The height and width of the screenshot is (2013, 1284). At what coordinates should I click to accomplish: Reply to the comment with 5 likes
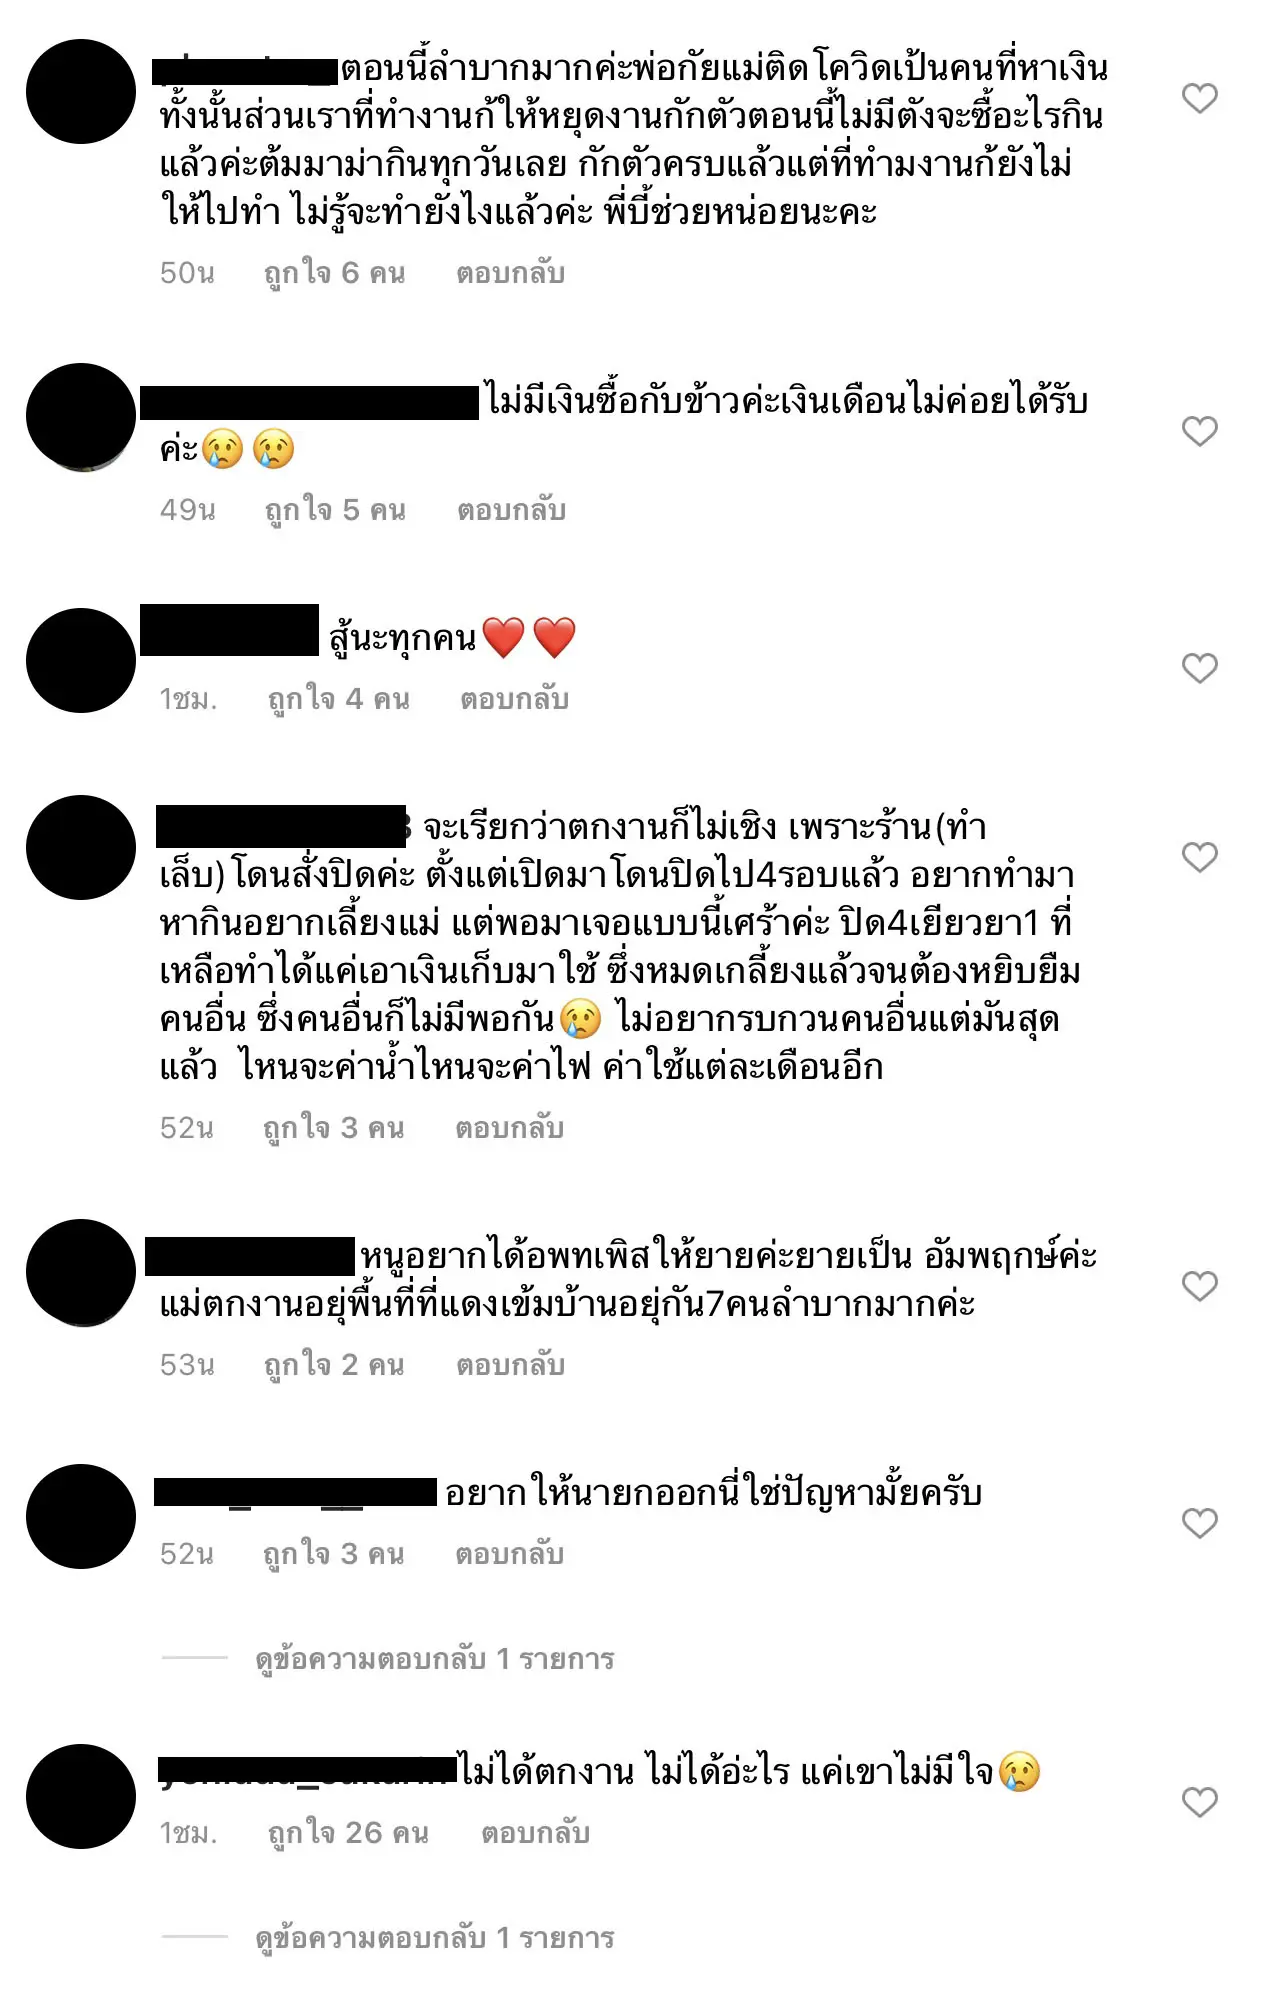point(512,510)
